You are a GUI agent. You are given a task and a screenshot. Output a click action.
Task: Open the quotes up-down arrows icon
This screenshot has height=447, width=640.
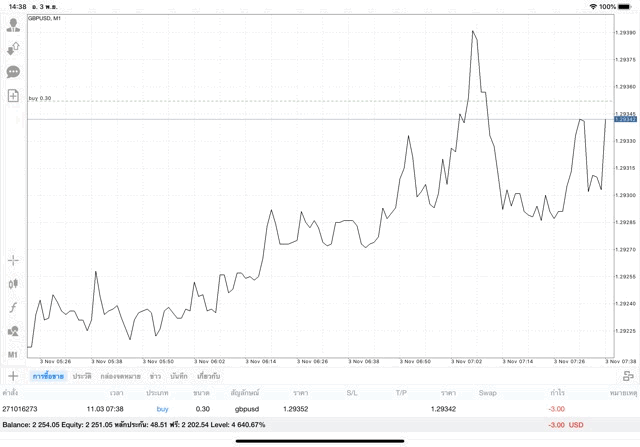[13, 48]
